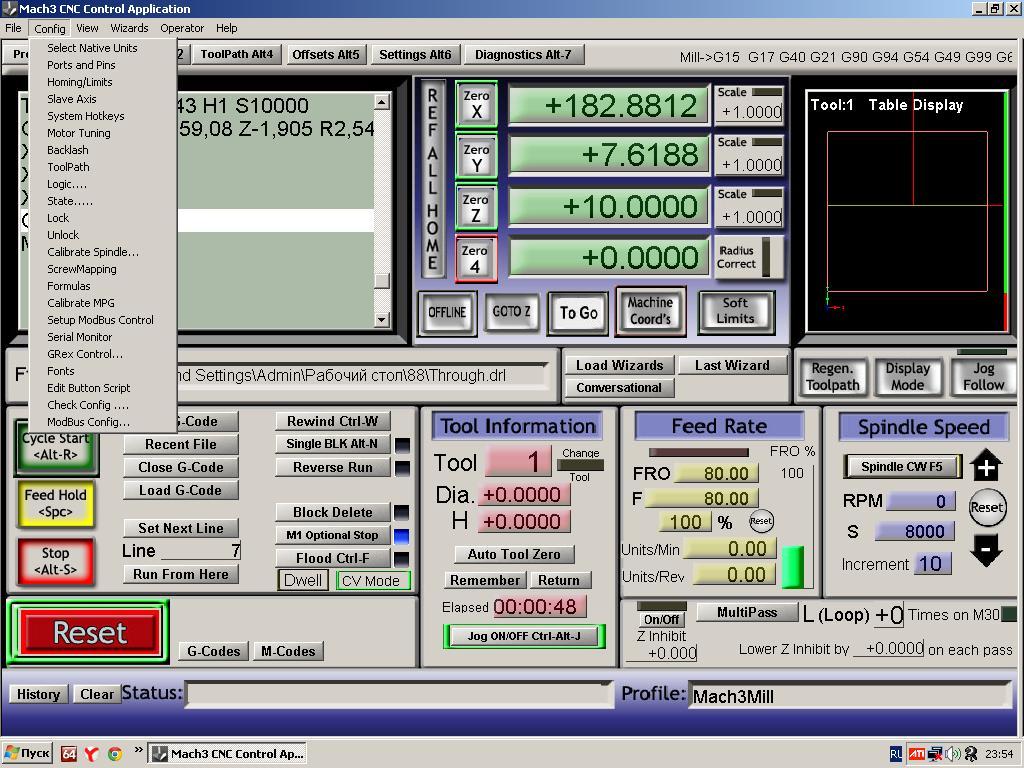
Task: Toggle Flood Ctrl-F coolant
Action: click(x=332, y=558)
